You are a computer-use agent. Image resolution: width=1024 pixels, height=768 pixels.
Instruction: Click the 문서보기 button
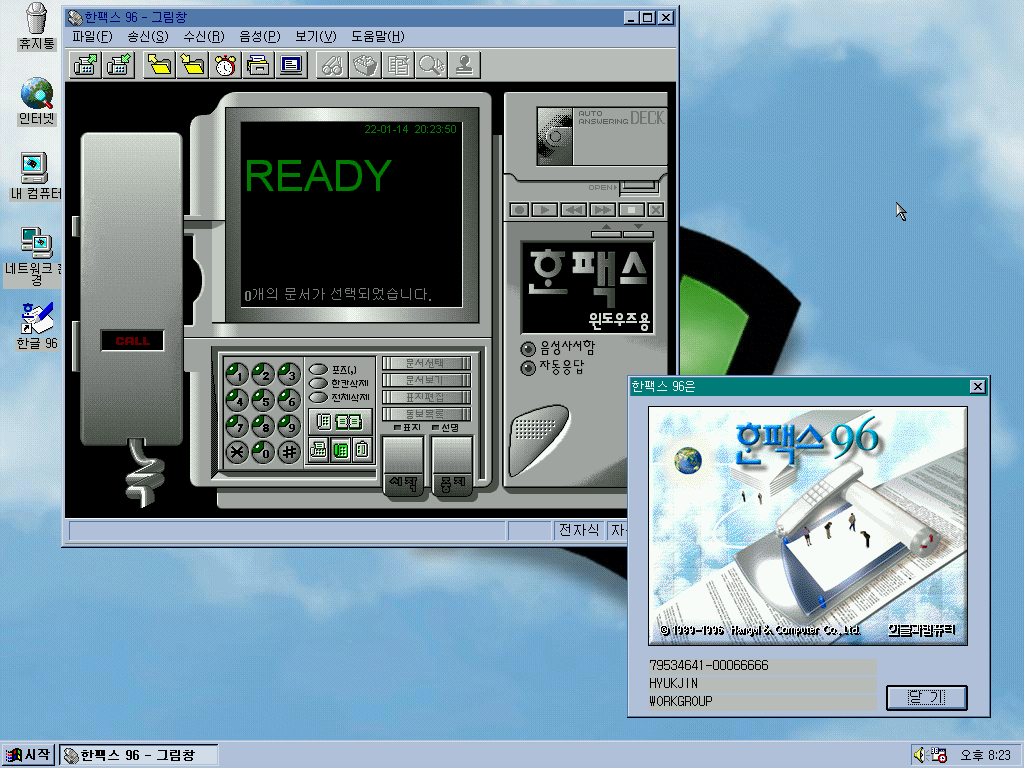pos(426,380)
